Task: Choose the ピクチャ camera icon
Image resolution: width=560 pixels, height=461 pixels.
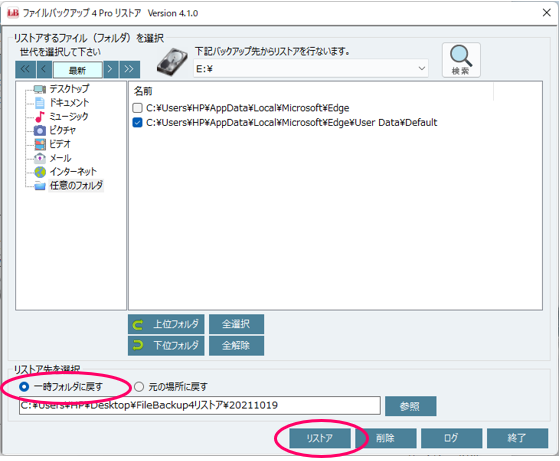Action: pyautogui.click(x=40, y=130)
